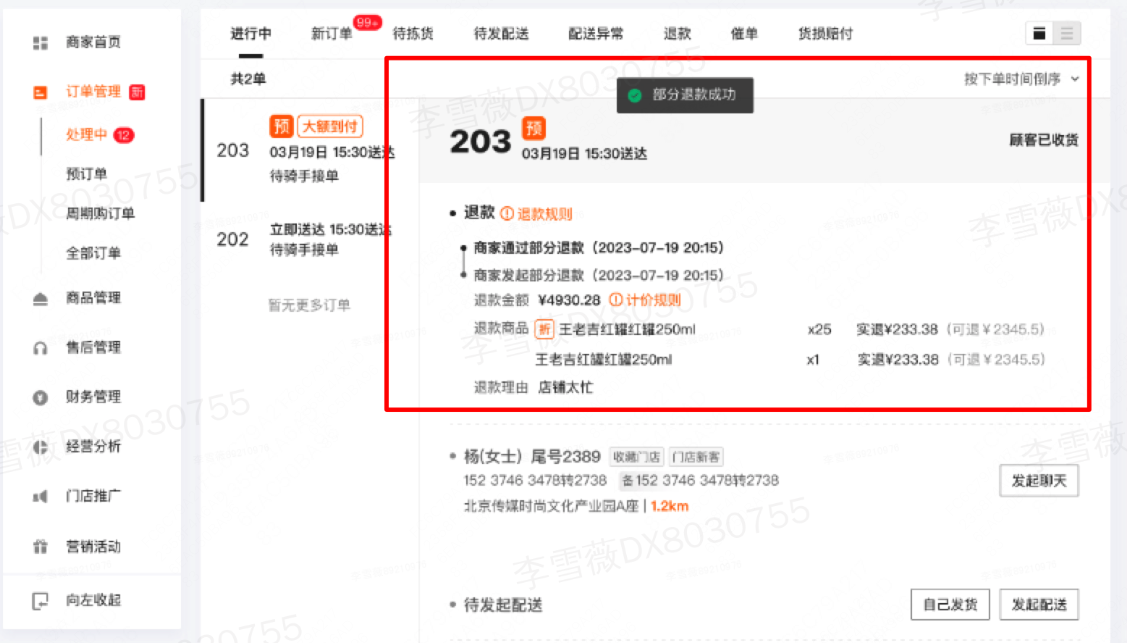This screenshot has height=643, width=1127.
Task: Click the 商家首页 grid icon in sidebar
Action: tap(40, 43)
